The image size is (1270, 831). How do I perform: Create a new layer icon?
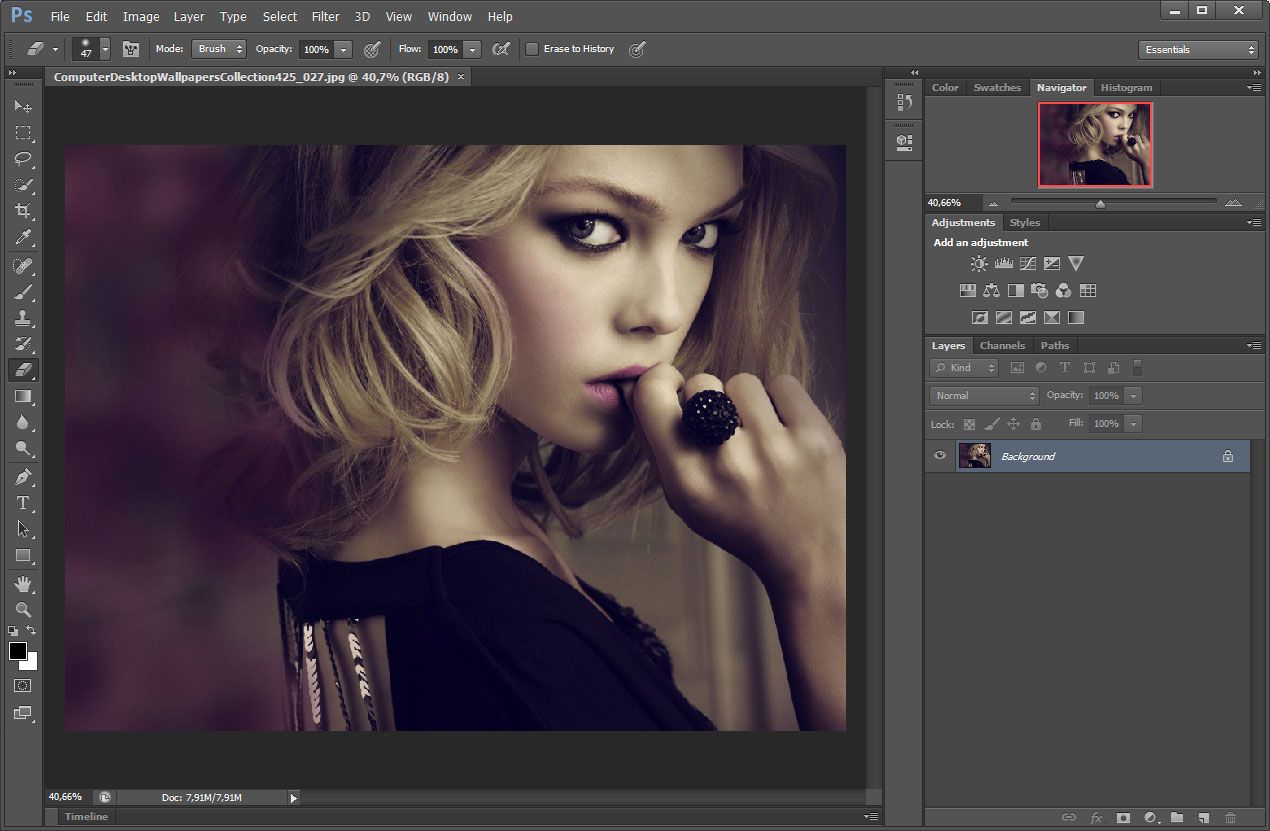[x=1204, y=818]
